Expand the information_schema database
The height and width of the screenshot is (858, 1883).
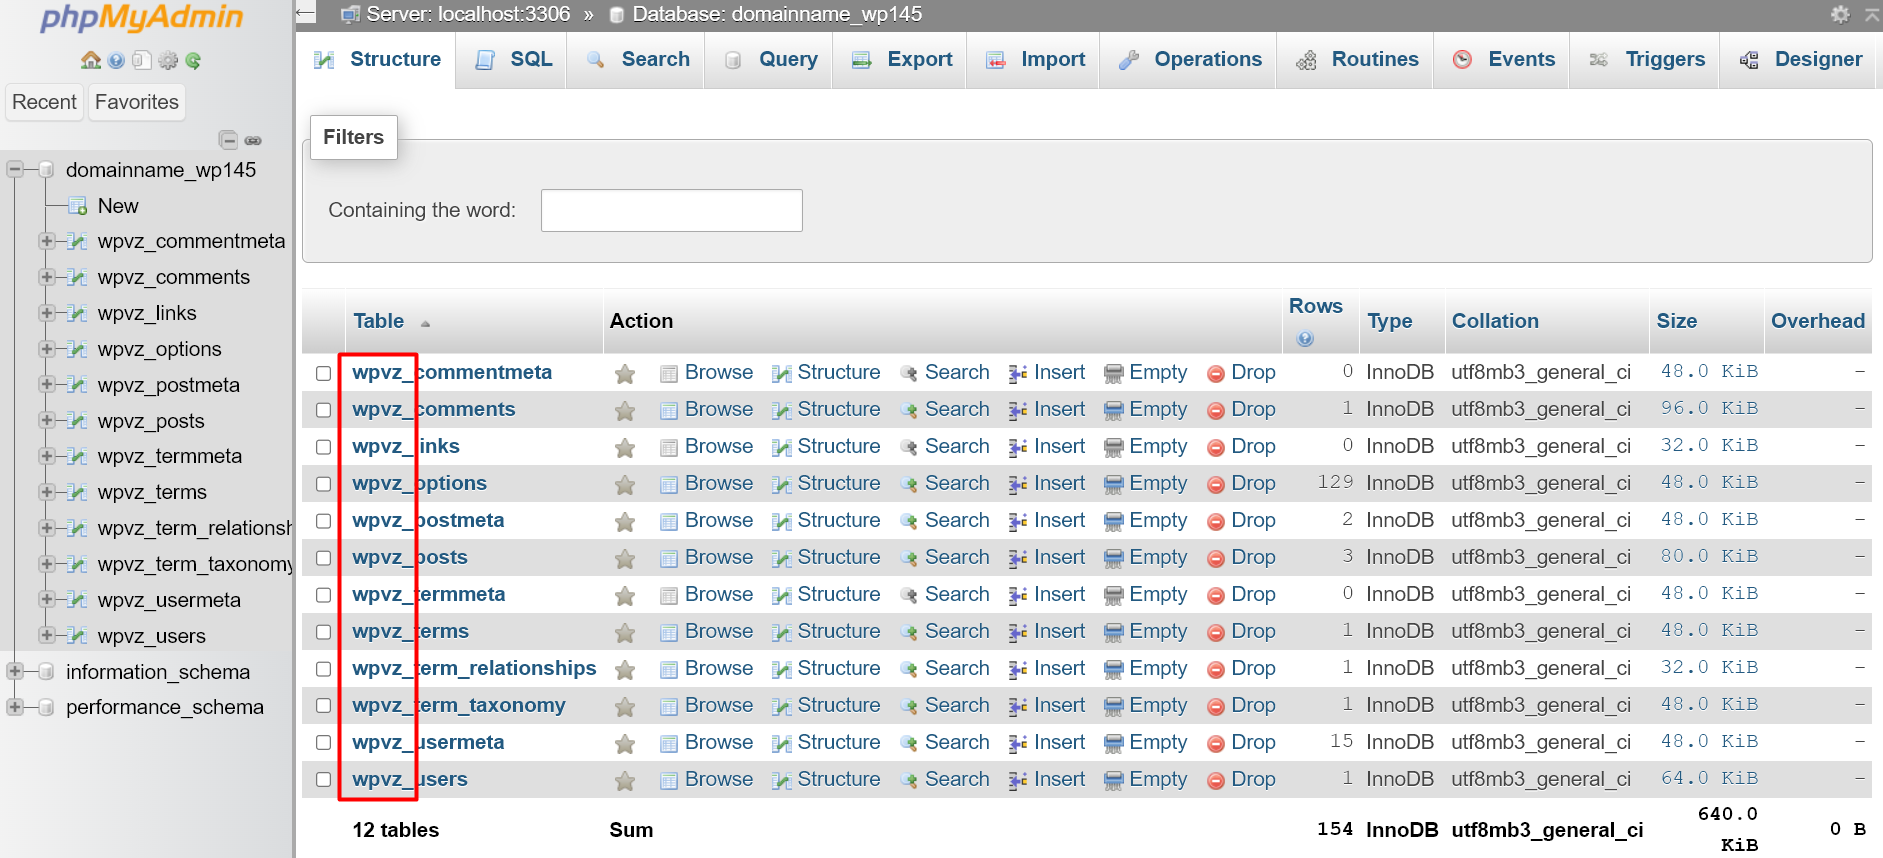click(14, 671)
